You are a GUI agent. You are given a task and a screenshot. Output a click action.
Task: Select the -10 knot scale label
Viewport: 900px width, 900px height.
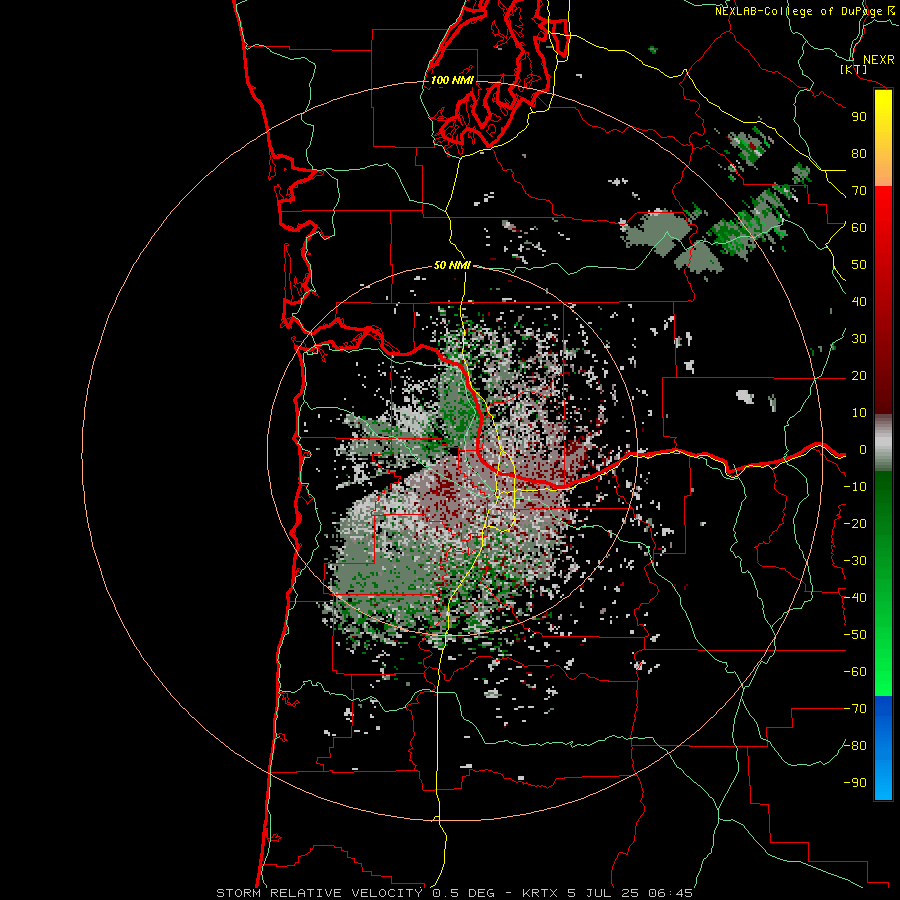point(855,487)
